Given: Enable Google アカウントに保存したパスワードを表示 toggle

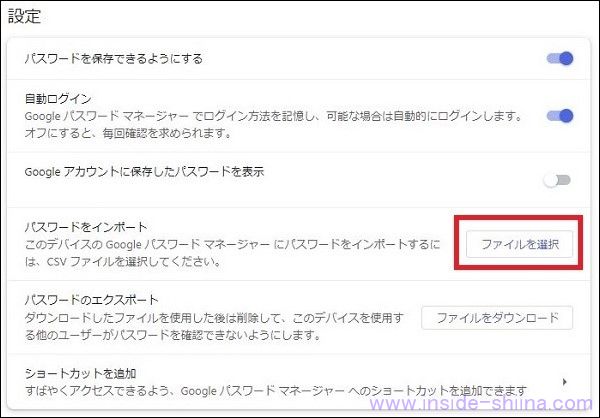Looking at the screenshot, I should (x=557, y=180).
